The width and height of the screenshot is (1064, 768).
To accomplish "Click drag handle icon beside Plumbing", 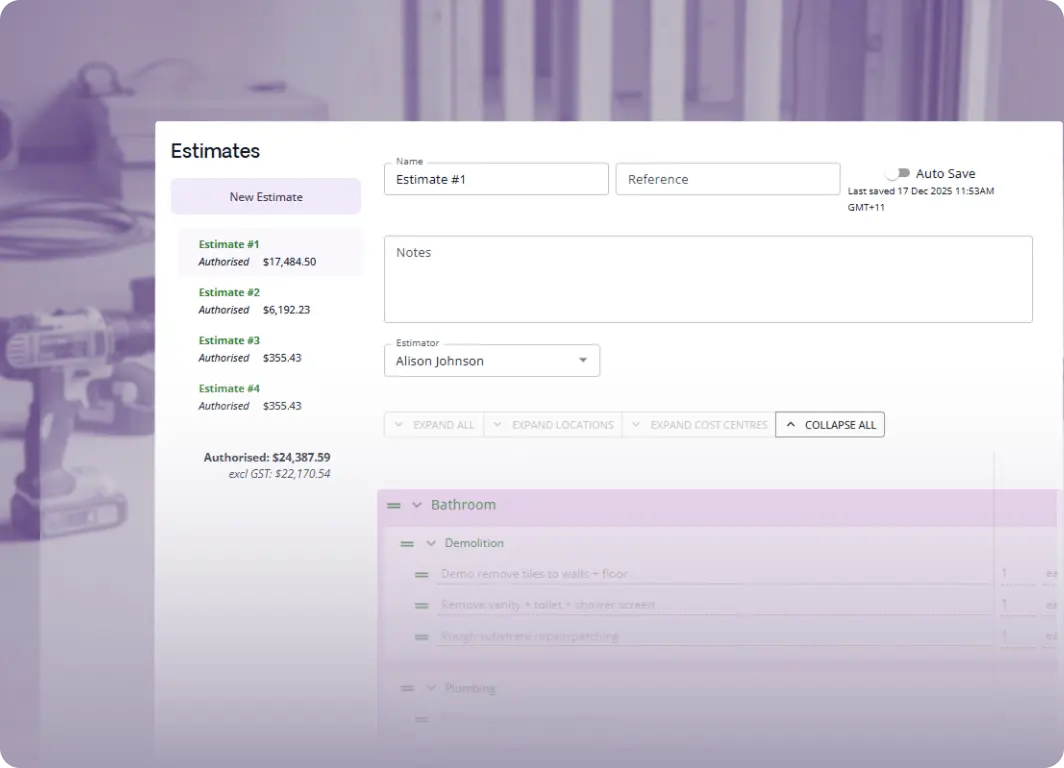I will [x=407, y=689].
